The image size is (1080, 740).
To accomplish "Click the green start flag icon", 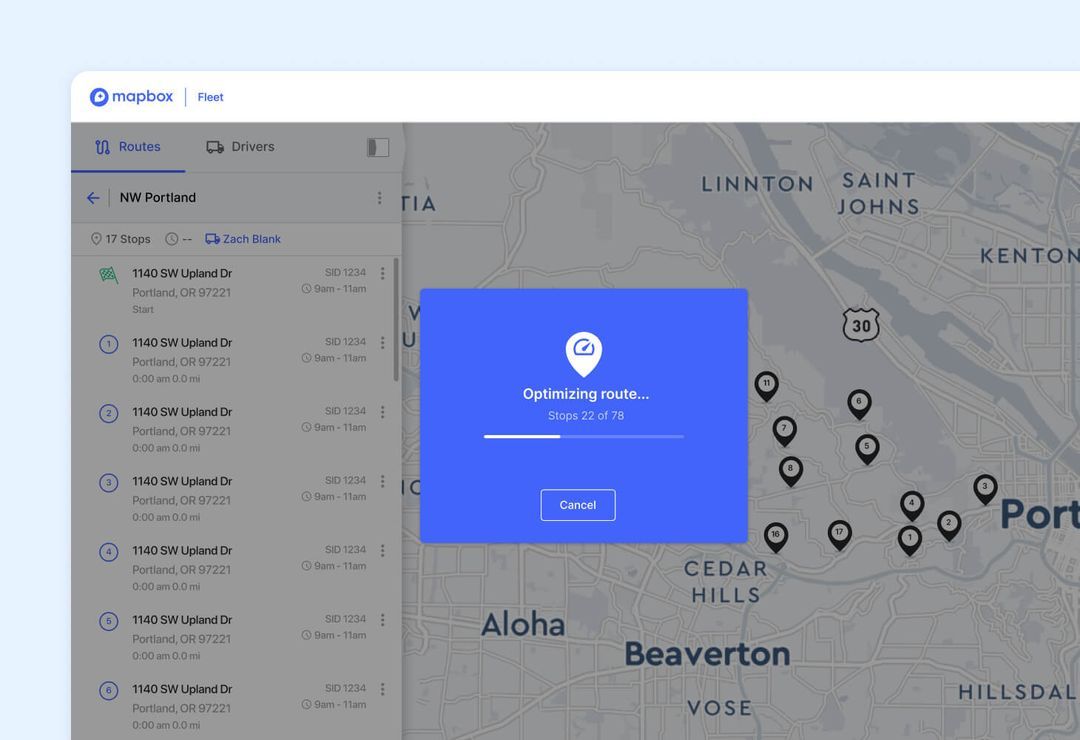I will [x=109, y=272].
